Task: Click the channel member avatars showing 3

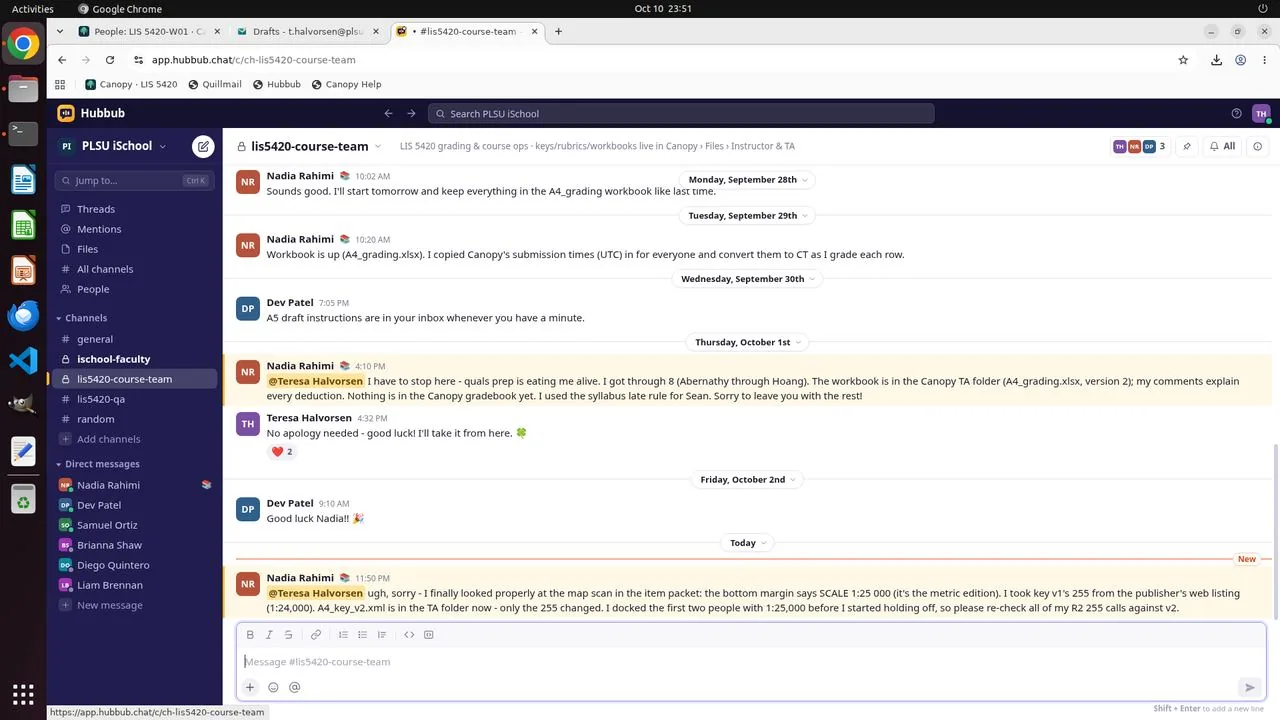Action: [1140, 146]
